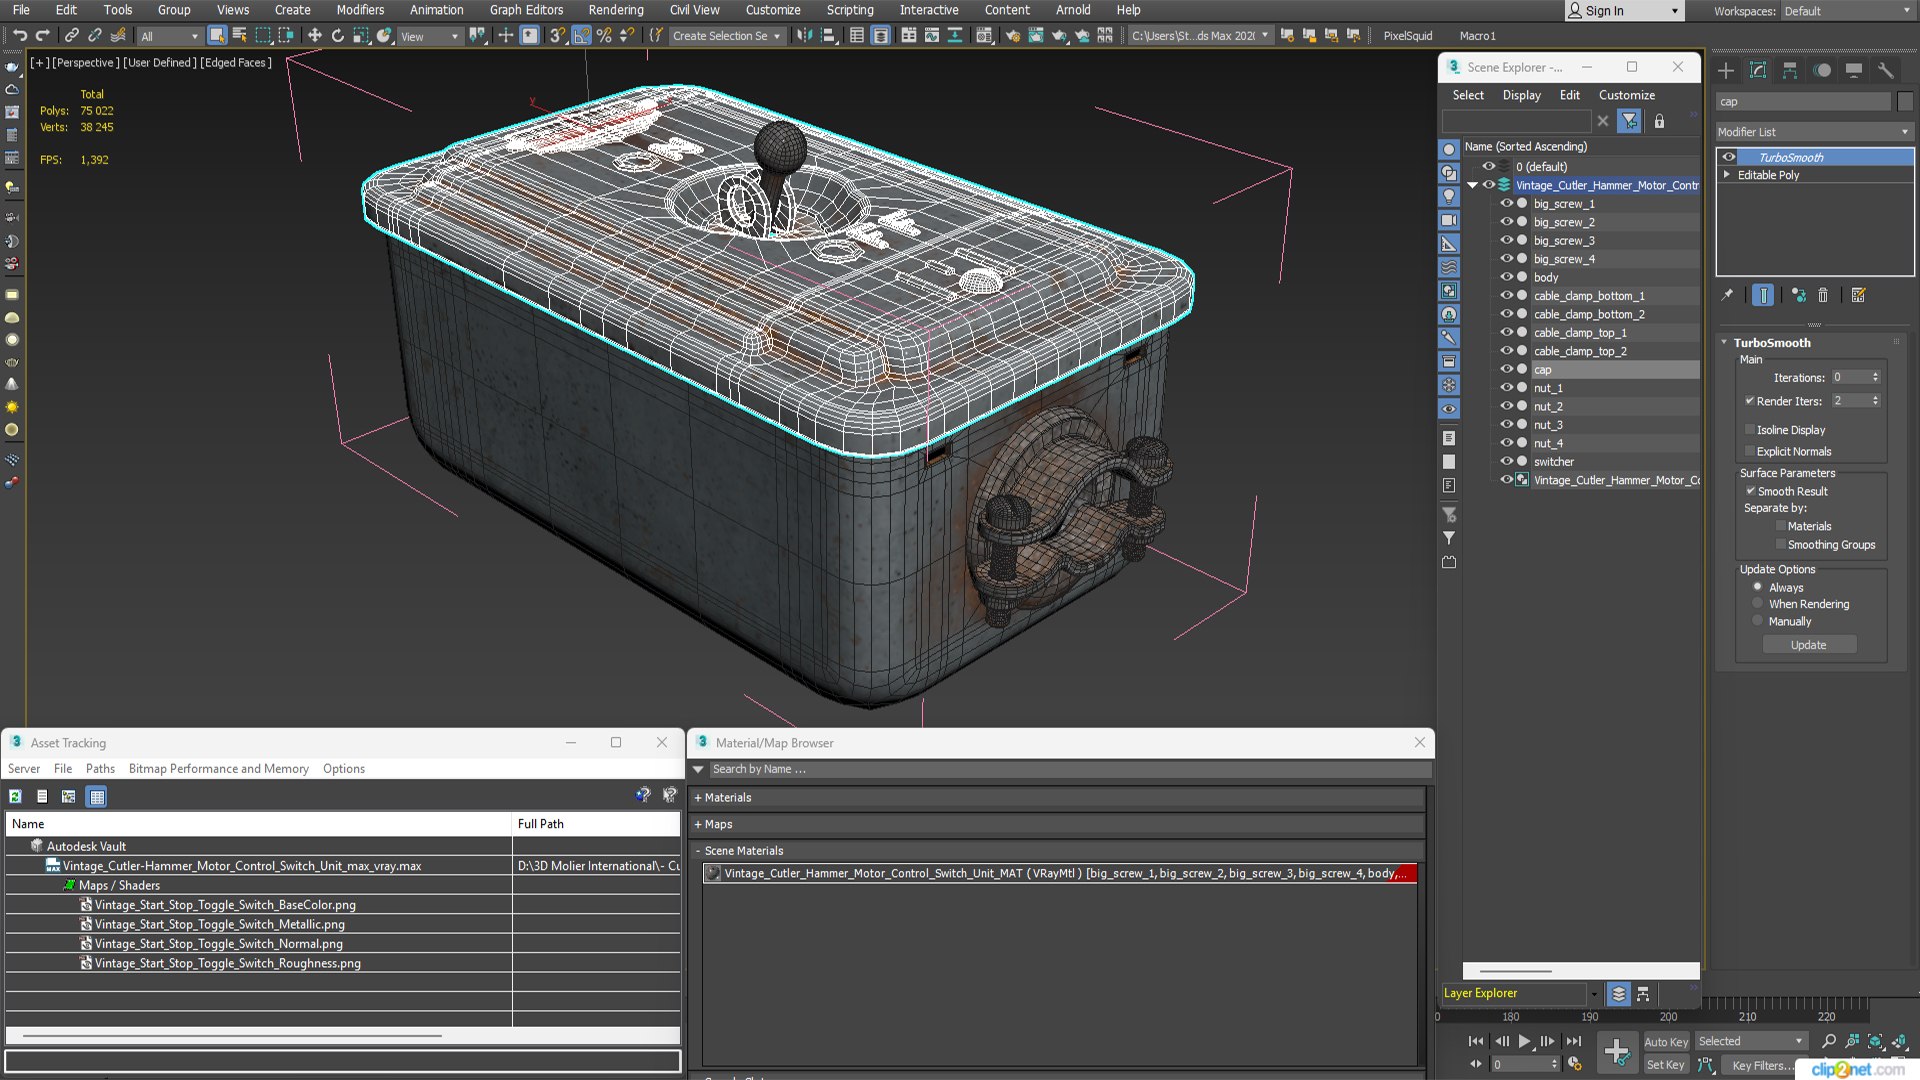This screenshot has height=1080, width=1920.
Task: Open the Modifier List dropdown
Action: [1813, 132]
